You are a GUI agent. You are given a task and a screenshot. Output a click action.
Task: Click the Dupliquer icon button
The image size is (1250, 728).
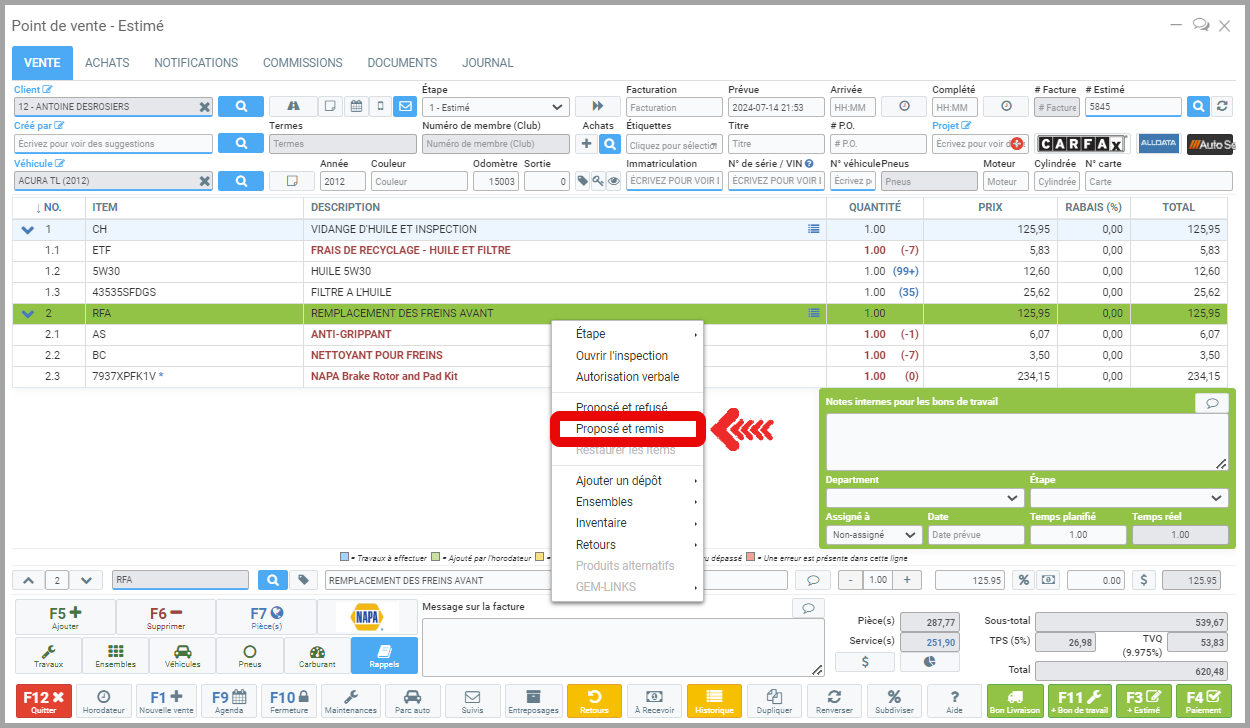(x=775, y=701)
